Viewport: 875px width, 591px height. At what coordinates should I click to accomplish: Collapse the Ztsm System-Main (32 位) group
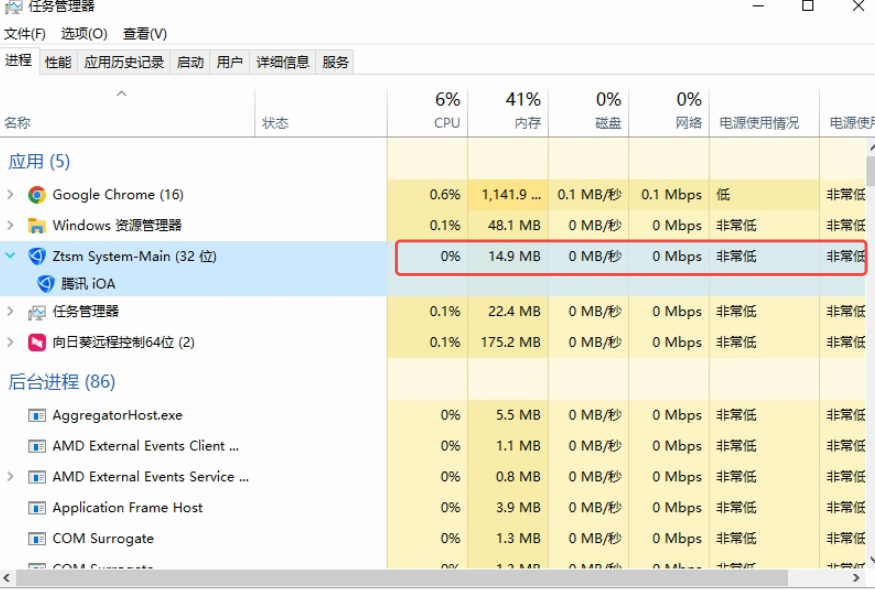[10, 256]
